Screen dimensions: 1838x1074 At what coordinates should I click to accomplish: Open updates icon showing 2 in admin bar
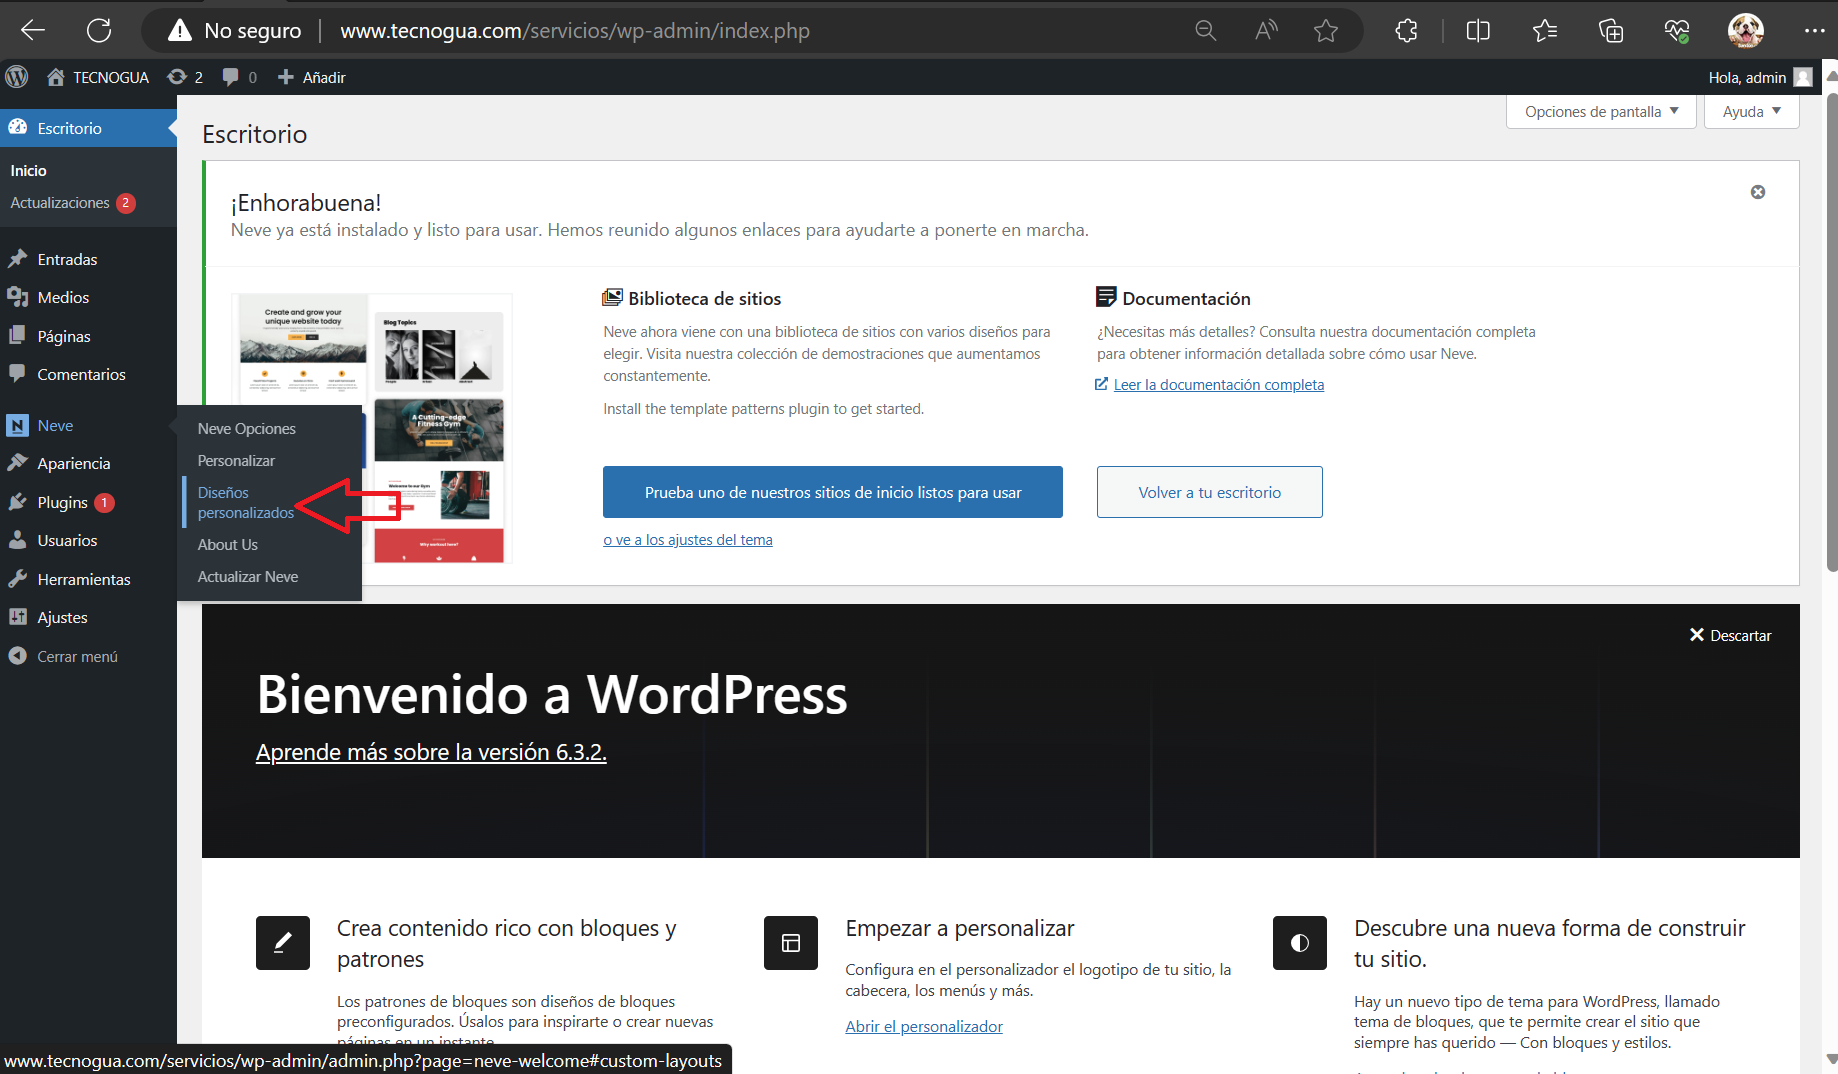click(x=185, y=77)
